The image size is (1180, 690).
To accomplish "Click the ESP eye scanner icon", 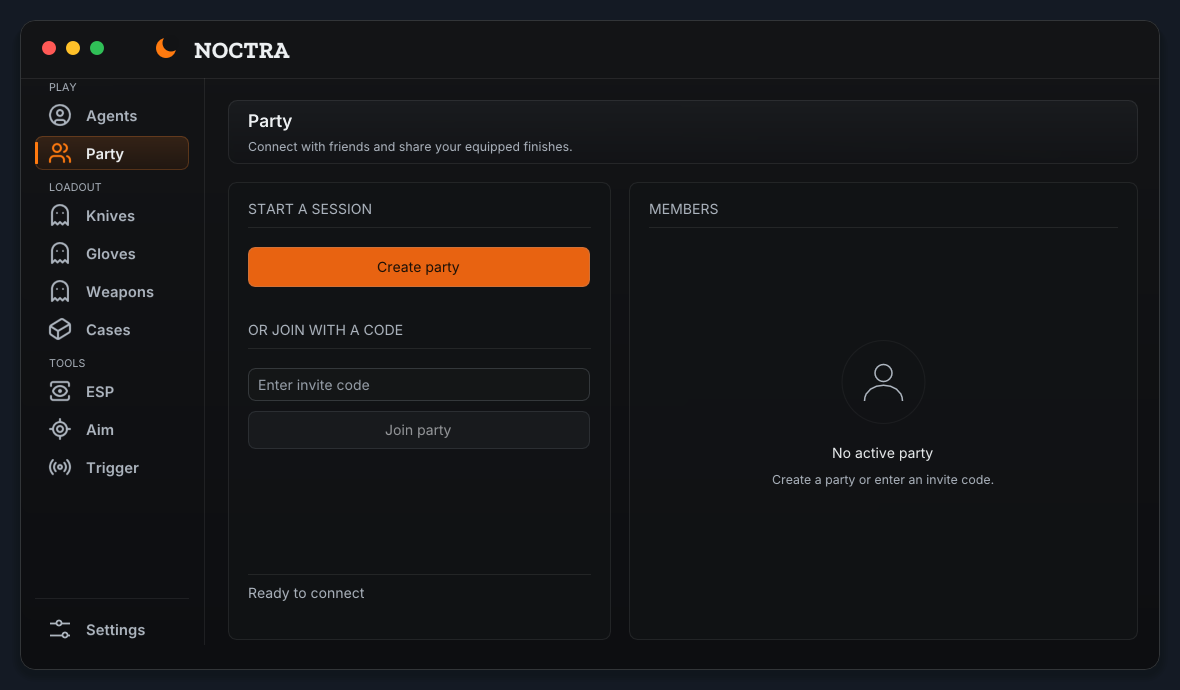I will (60, 391).
